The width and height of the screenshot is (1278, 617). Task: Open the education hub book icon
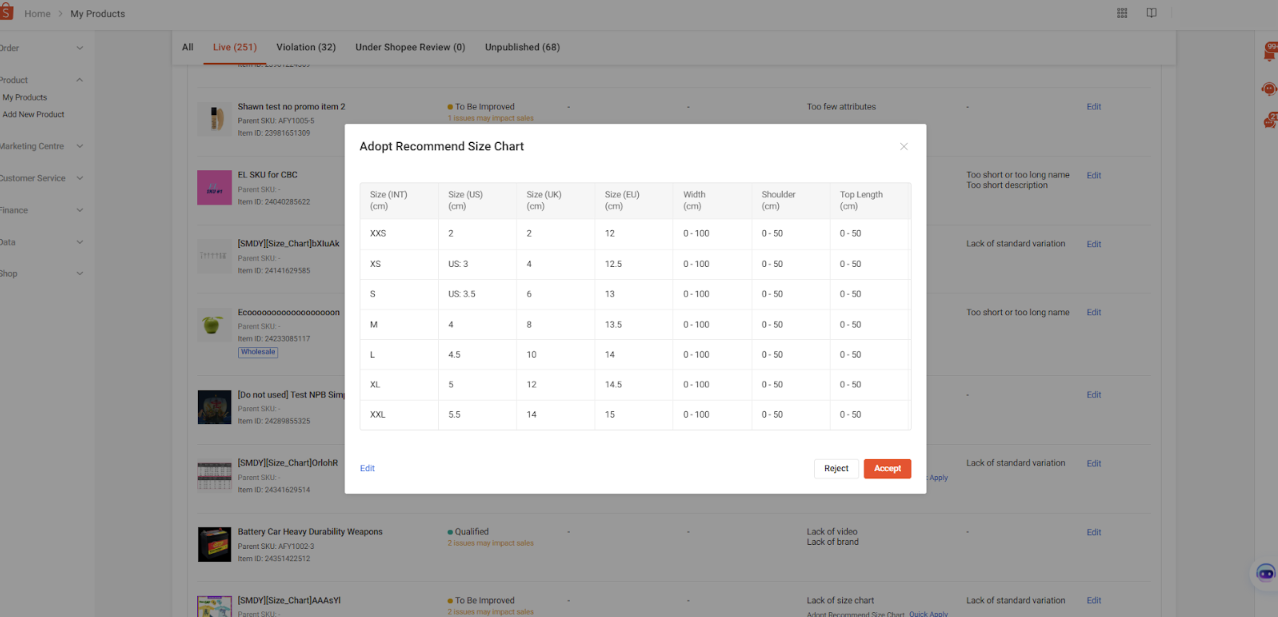click(1151, 13)
